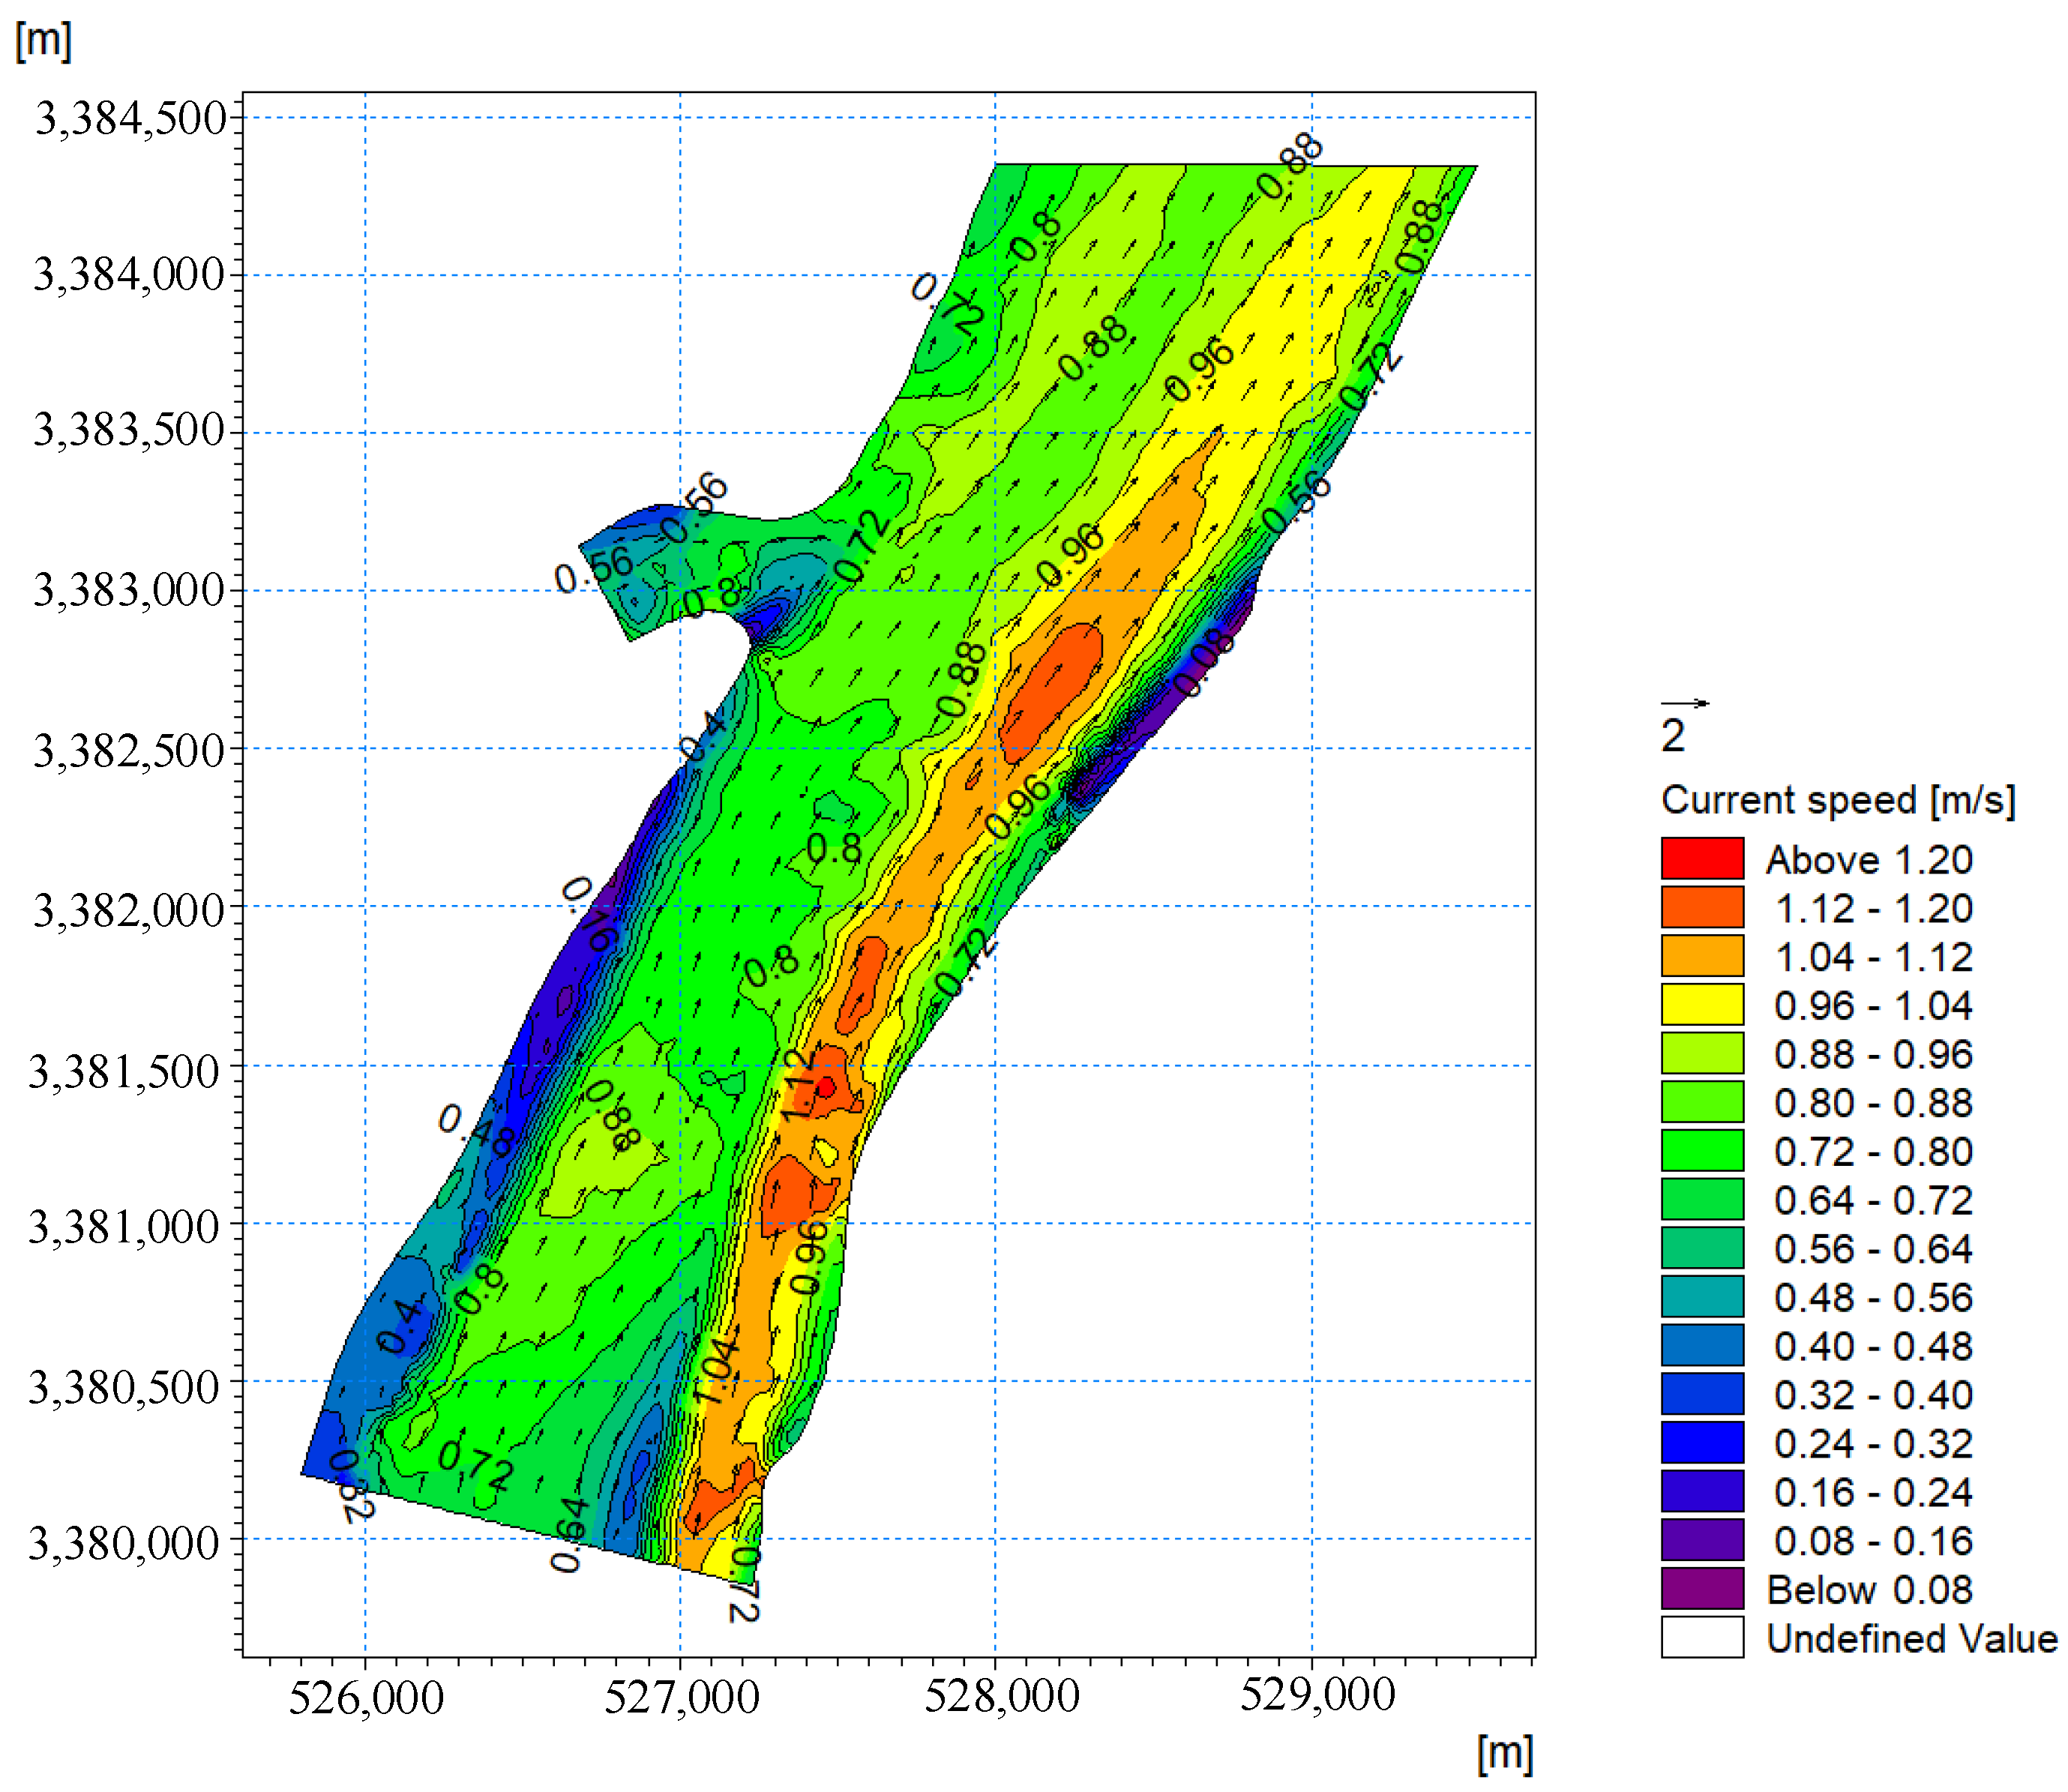Click the 526,000 x-axis label
2068x1792 pixels.
(x=365, y=1697)
